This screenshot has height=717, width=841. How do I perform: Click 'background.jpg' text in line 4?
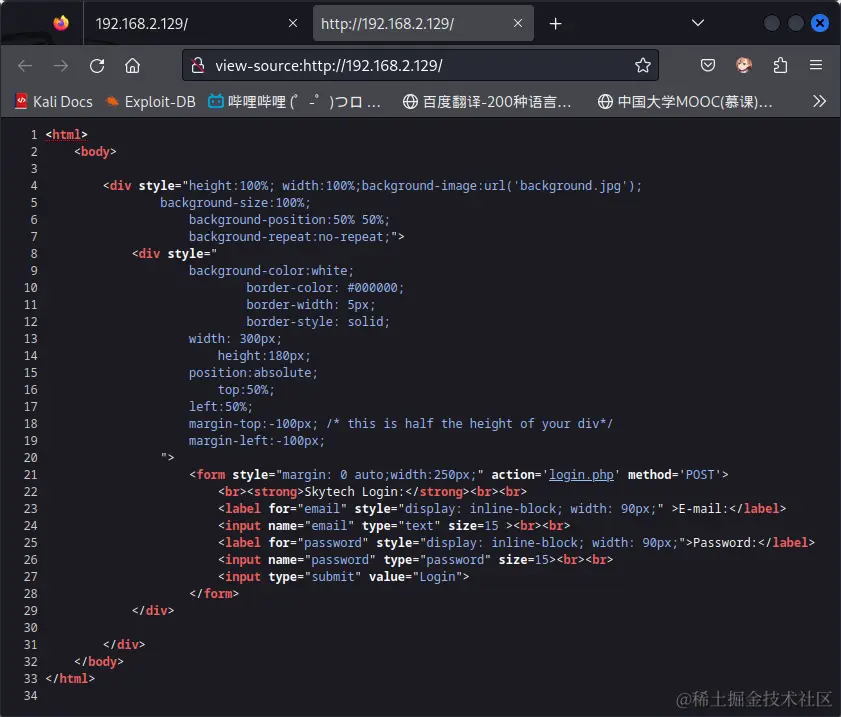tap(571, 186)
